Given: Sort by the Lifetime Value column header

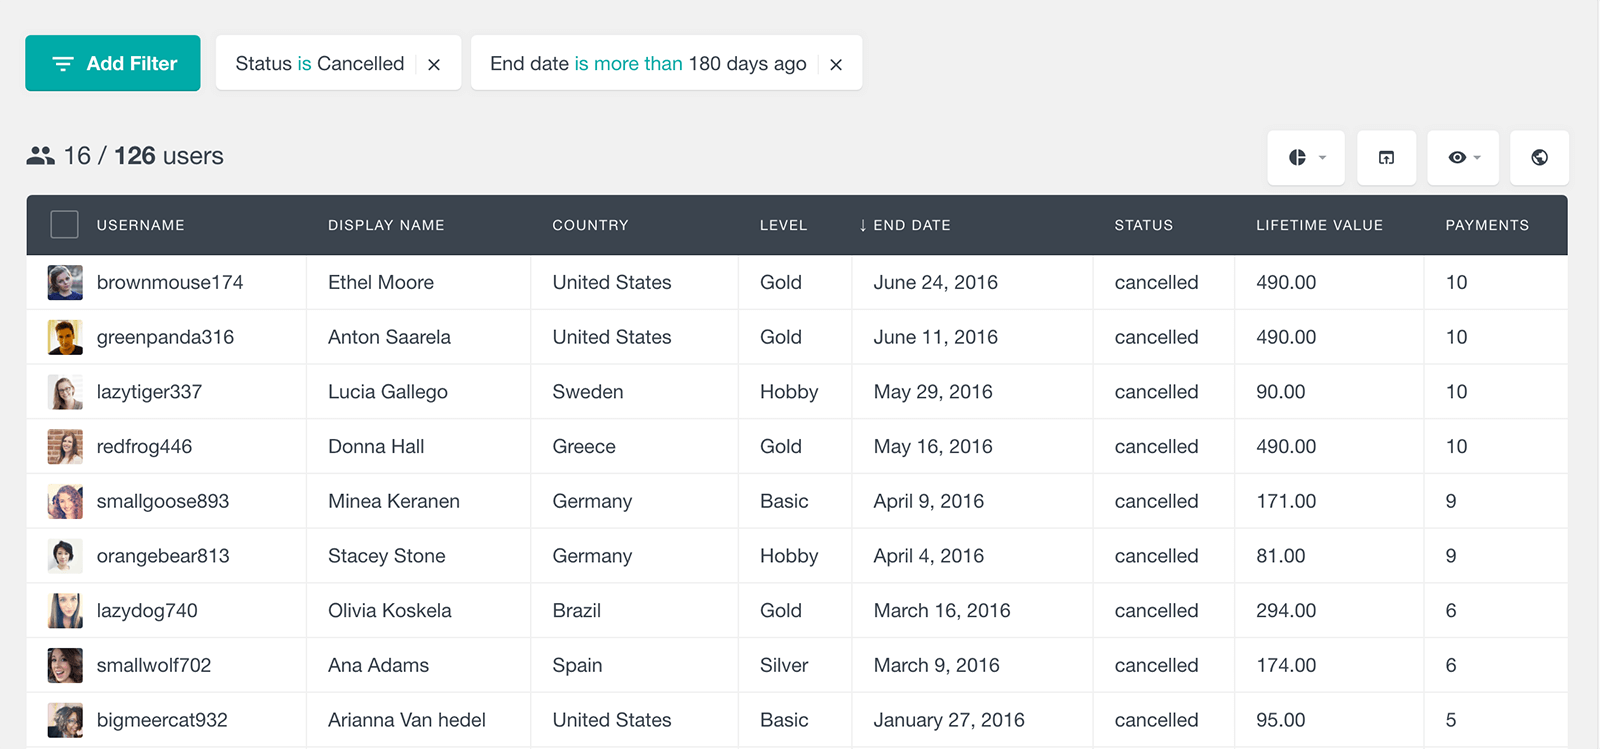Looking at the screenshot, I should 1320,225.
